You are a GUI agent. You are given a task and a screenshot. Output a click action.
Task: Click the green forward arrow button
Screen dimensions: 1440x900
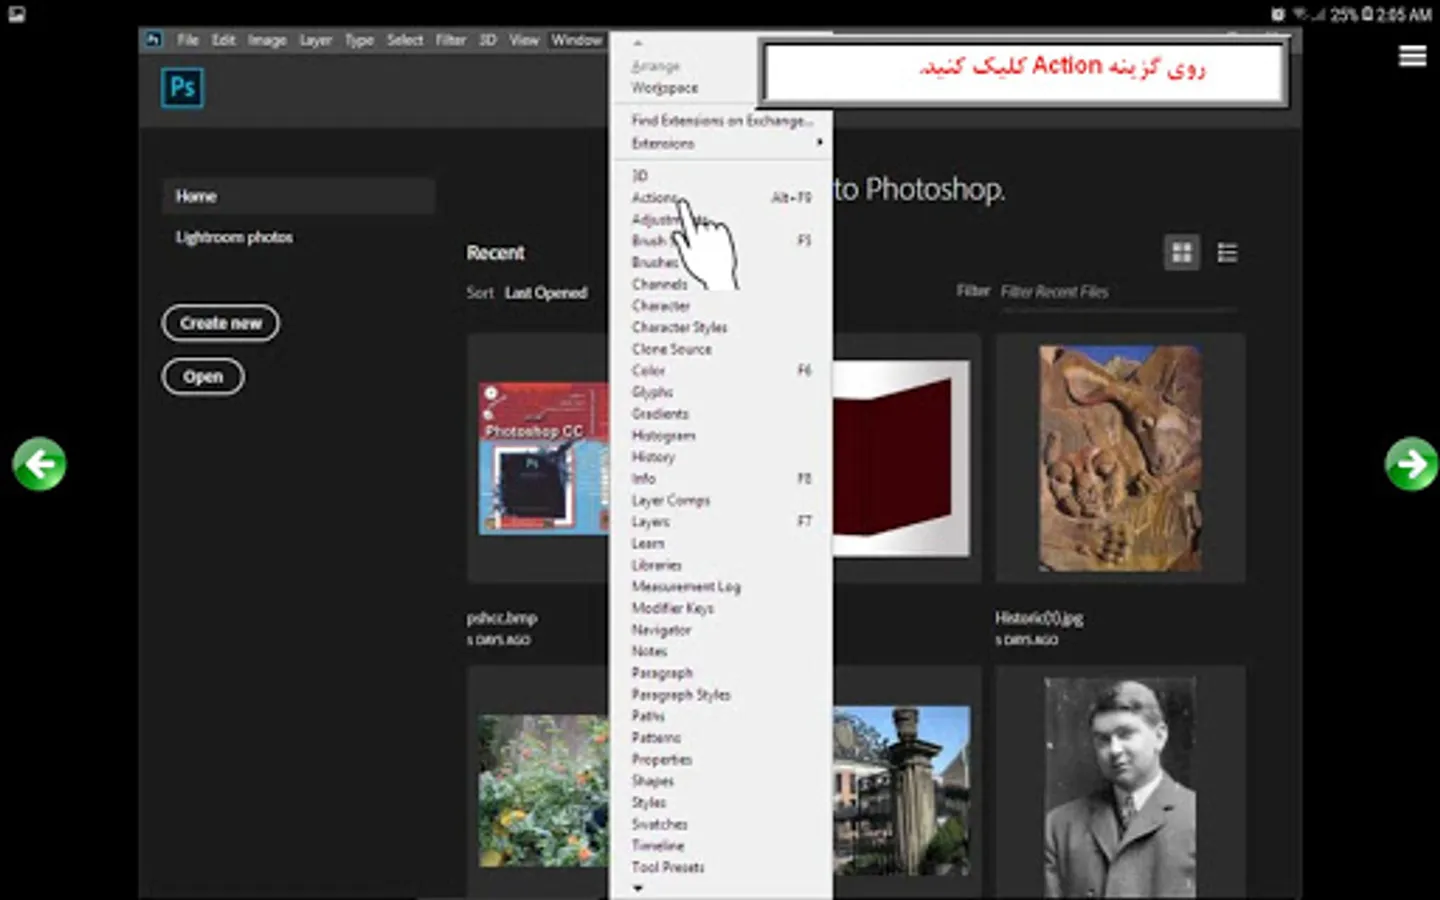tap(1411, 464)
